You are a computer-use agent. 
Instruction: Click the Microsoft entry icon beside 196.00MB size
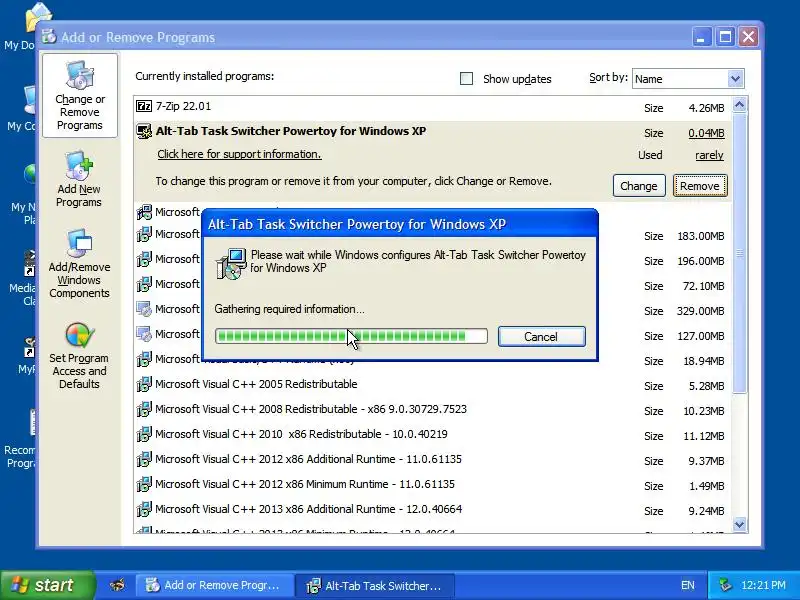(x=144, y=259)
